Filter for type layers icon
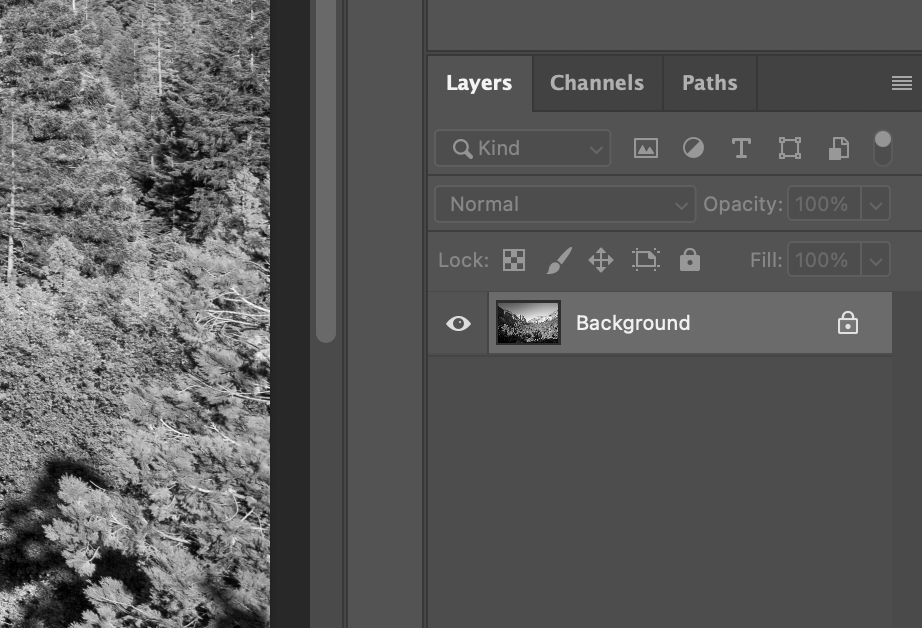922x628 pixels. pos(741,148)
